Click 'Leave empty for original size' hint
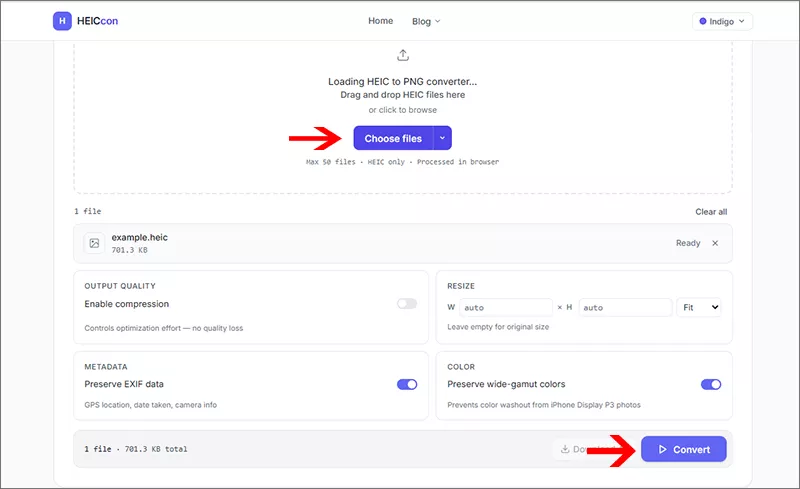Image resolution: width=800 pixels, height=489 pixels. (x=498, y=327)
